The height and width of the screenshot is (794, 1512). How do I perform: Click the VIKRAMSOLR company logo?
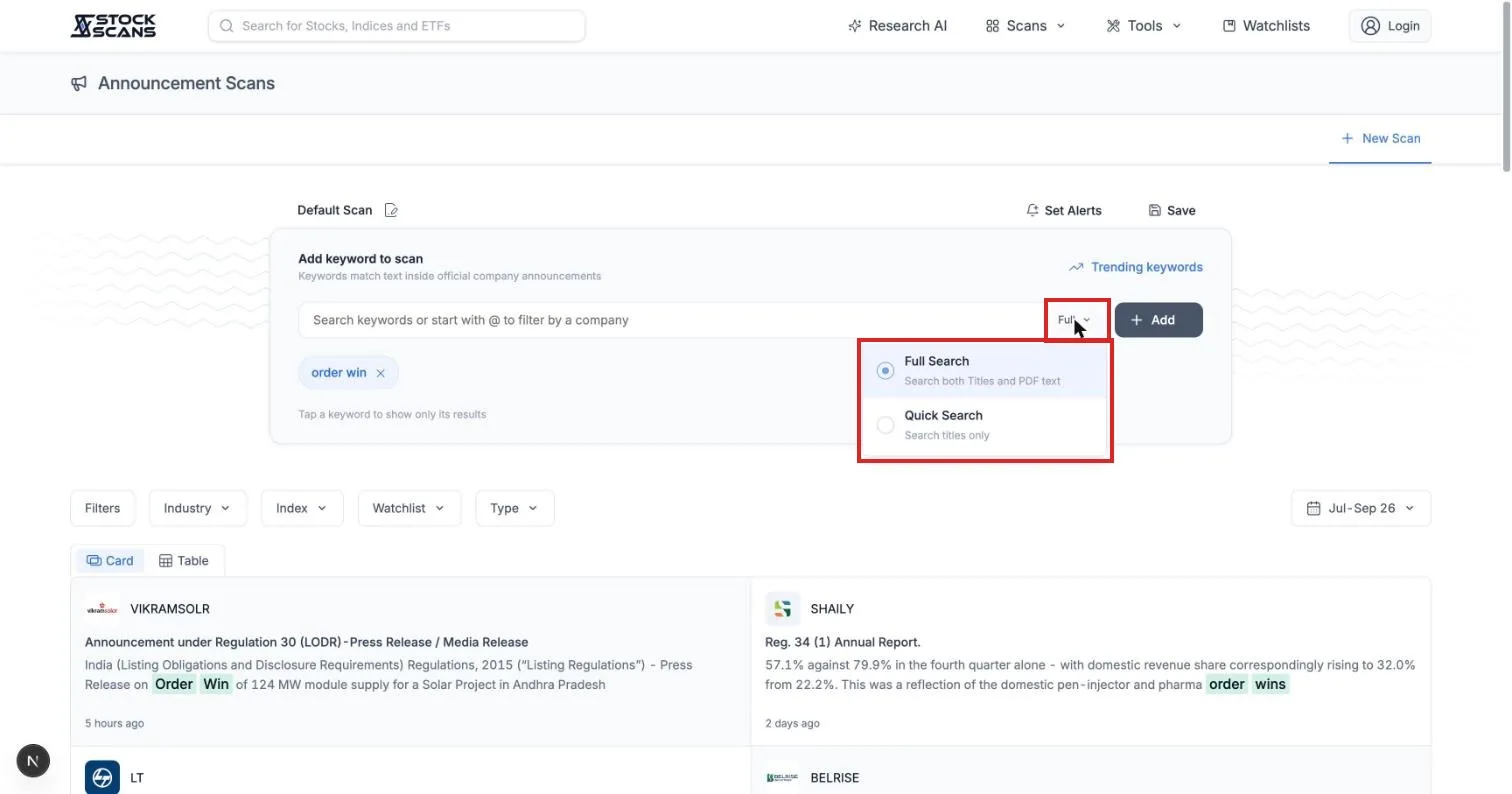click(x=102, y=609)
